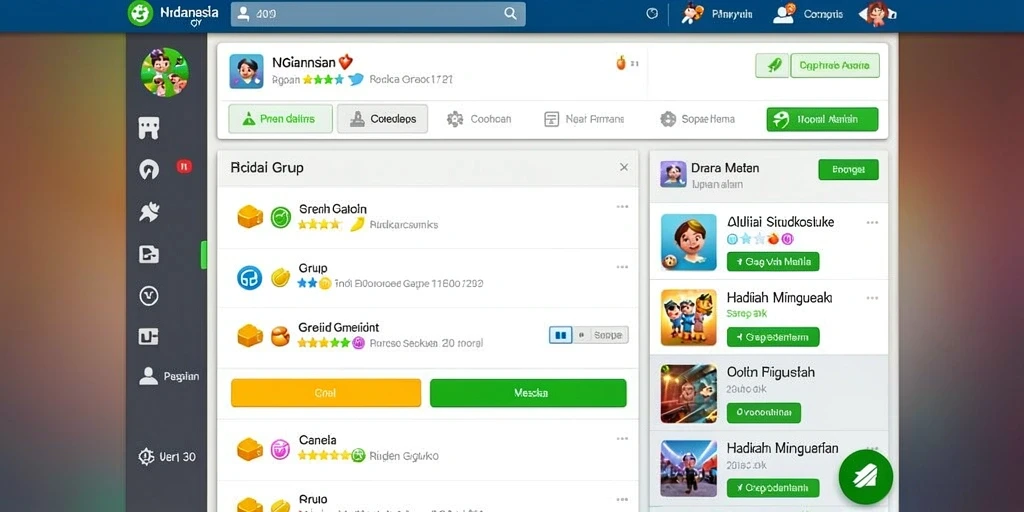This screenshot has height=512, width=1024.
Task: Click the Cxphrab Asaria button
Action: pyautogui.click(x=835, y=65)
